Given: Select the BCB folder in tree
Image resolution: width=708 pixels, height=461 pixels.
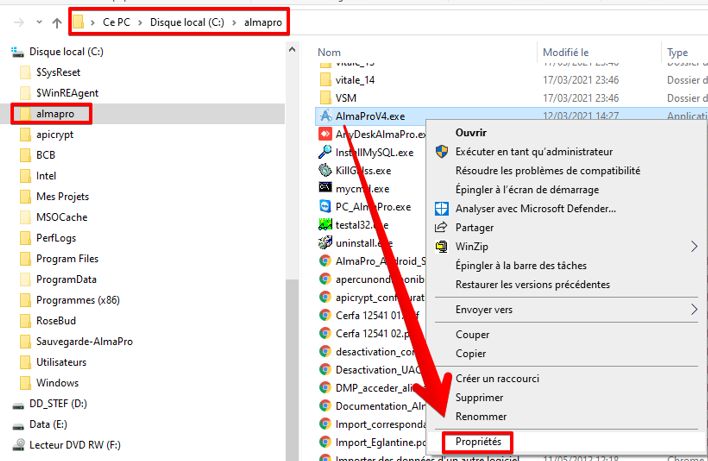Looking at the screenshot, I should [x=46, y=155].
